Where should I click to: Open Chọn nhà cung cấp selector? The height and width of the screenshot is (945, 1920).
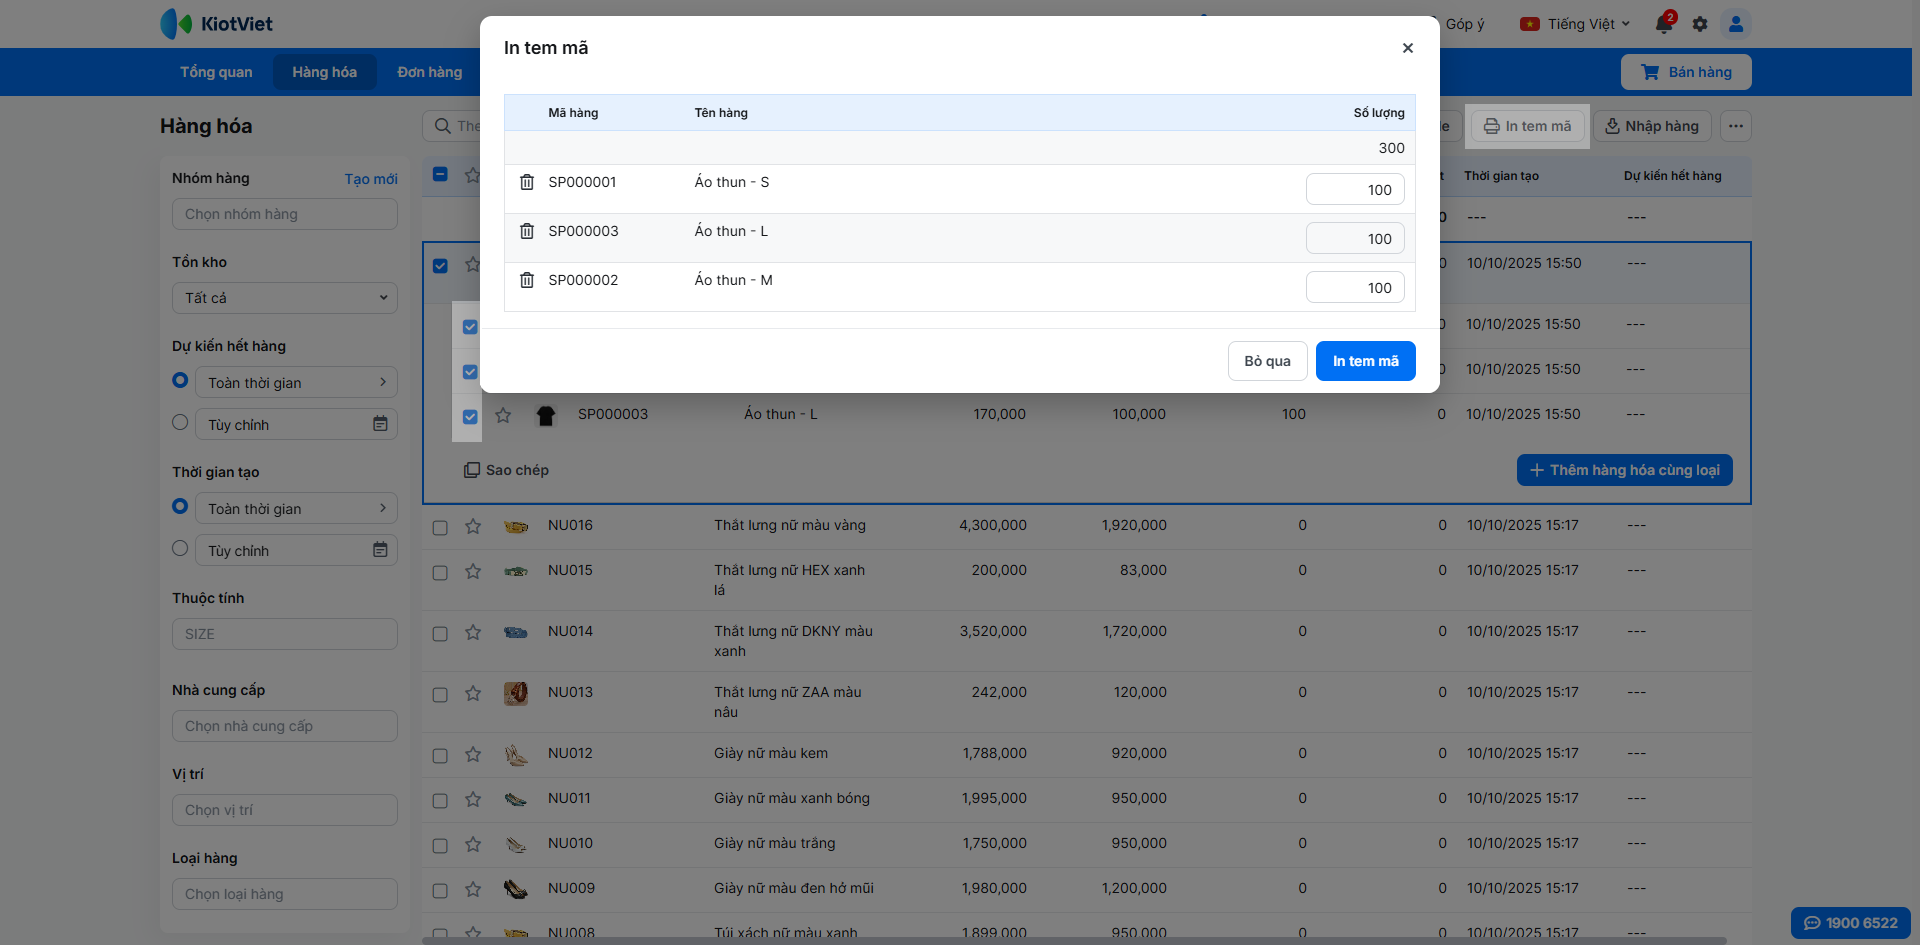click(285, 726)
